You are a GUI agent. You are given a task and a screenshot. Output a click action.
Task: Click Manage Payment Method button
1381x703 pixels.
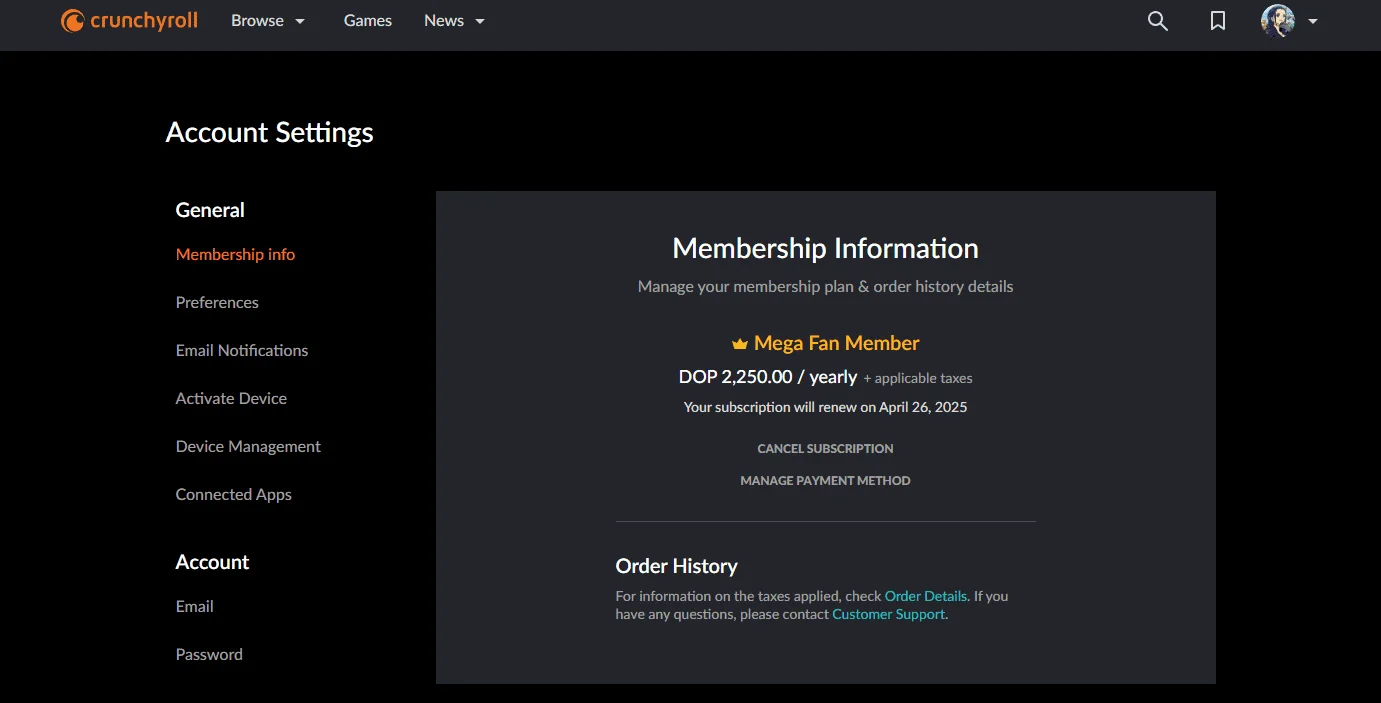826,481
